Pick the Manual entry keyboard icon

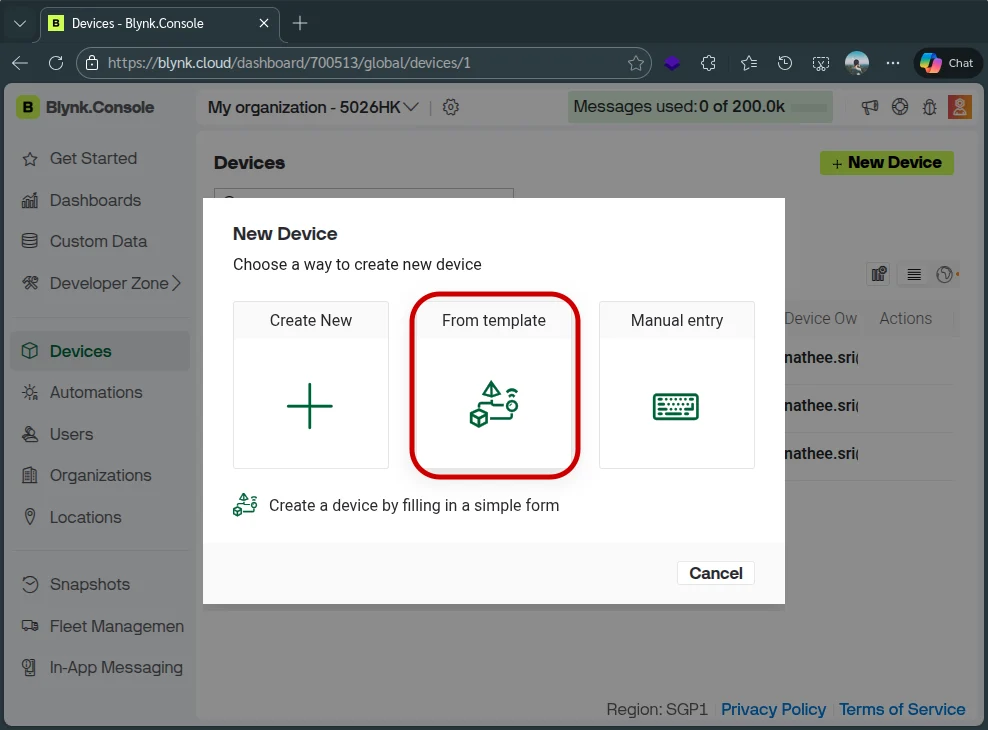[676, 406]
